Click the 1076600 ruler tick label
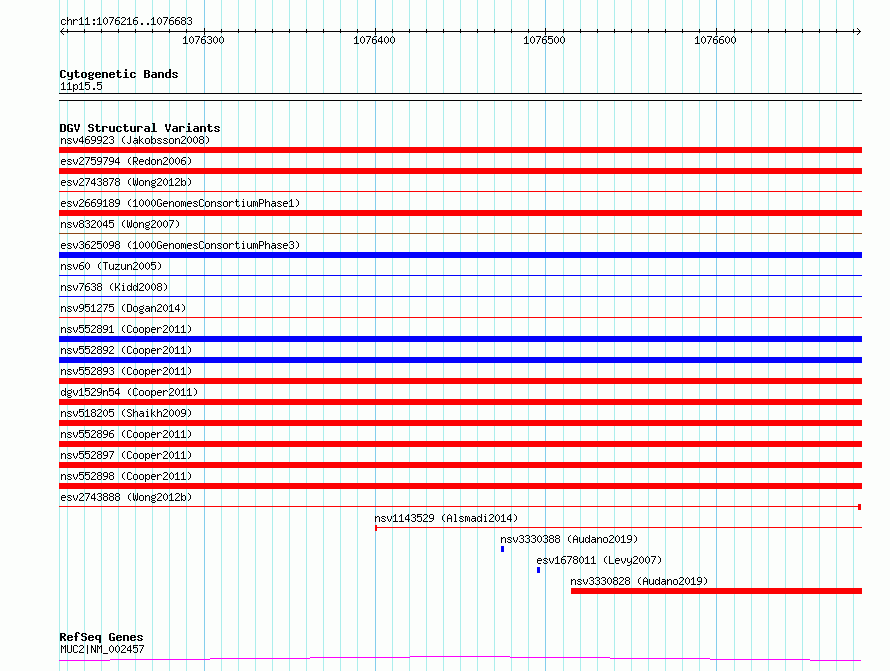 [x=715, y=40]
